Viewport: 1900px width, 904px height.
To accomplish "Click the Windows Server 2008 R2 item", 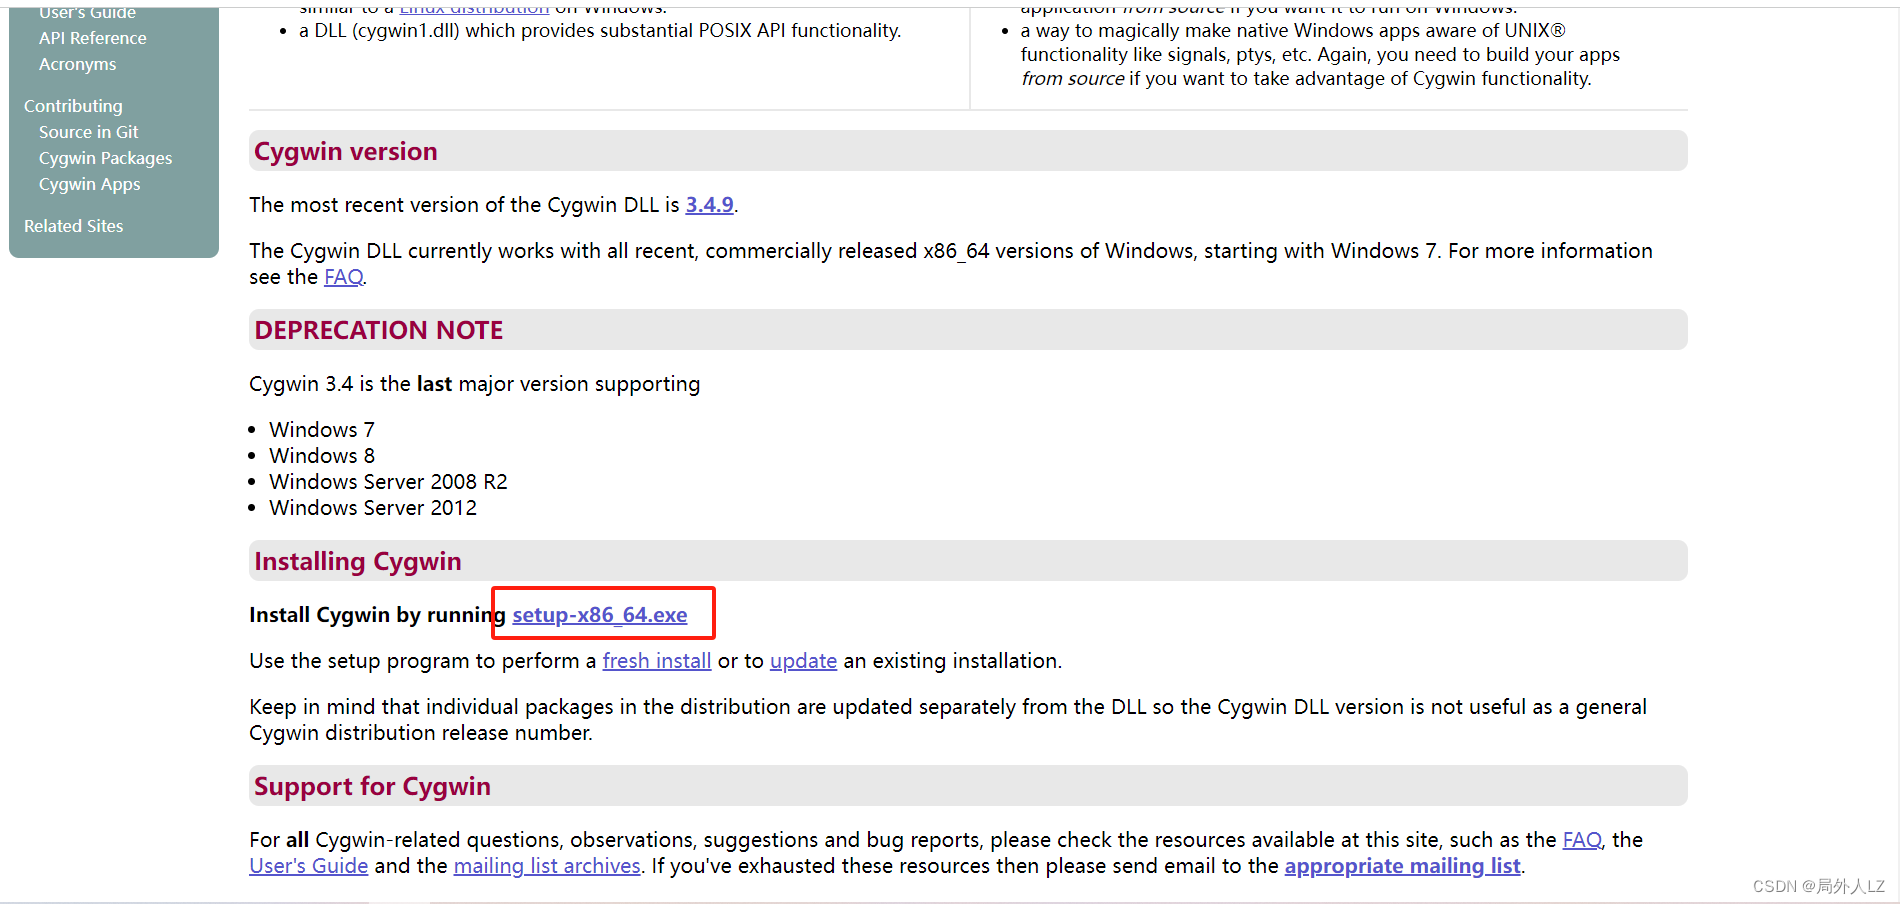I will coord(388,482).
